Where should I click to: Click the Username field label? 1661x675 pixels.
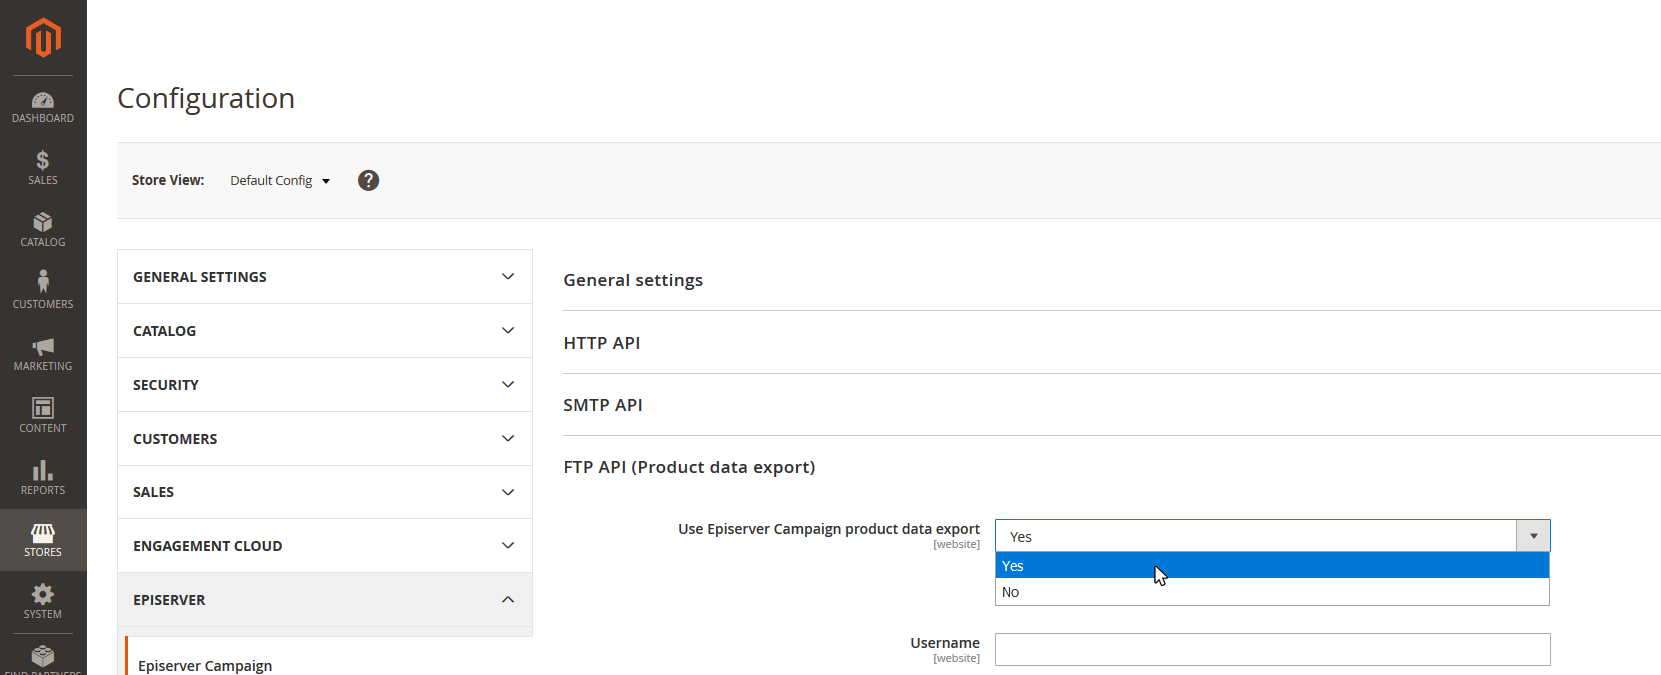(945, 643)
